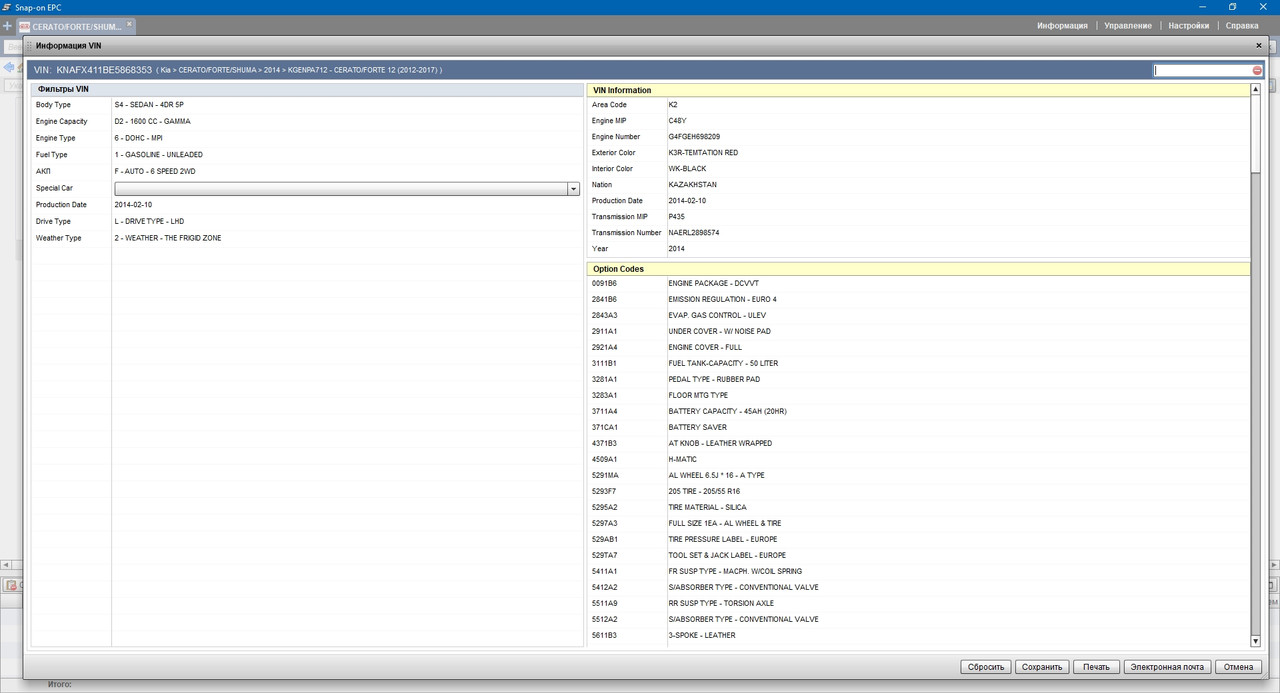The width and height of the screenshot is (1280, 693).
Task: Click the VIN number KNAFX411BE5868353
Action: 105,70
